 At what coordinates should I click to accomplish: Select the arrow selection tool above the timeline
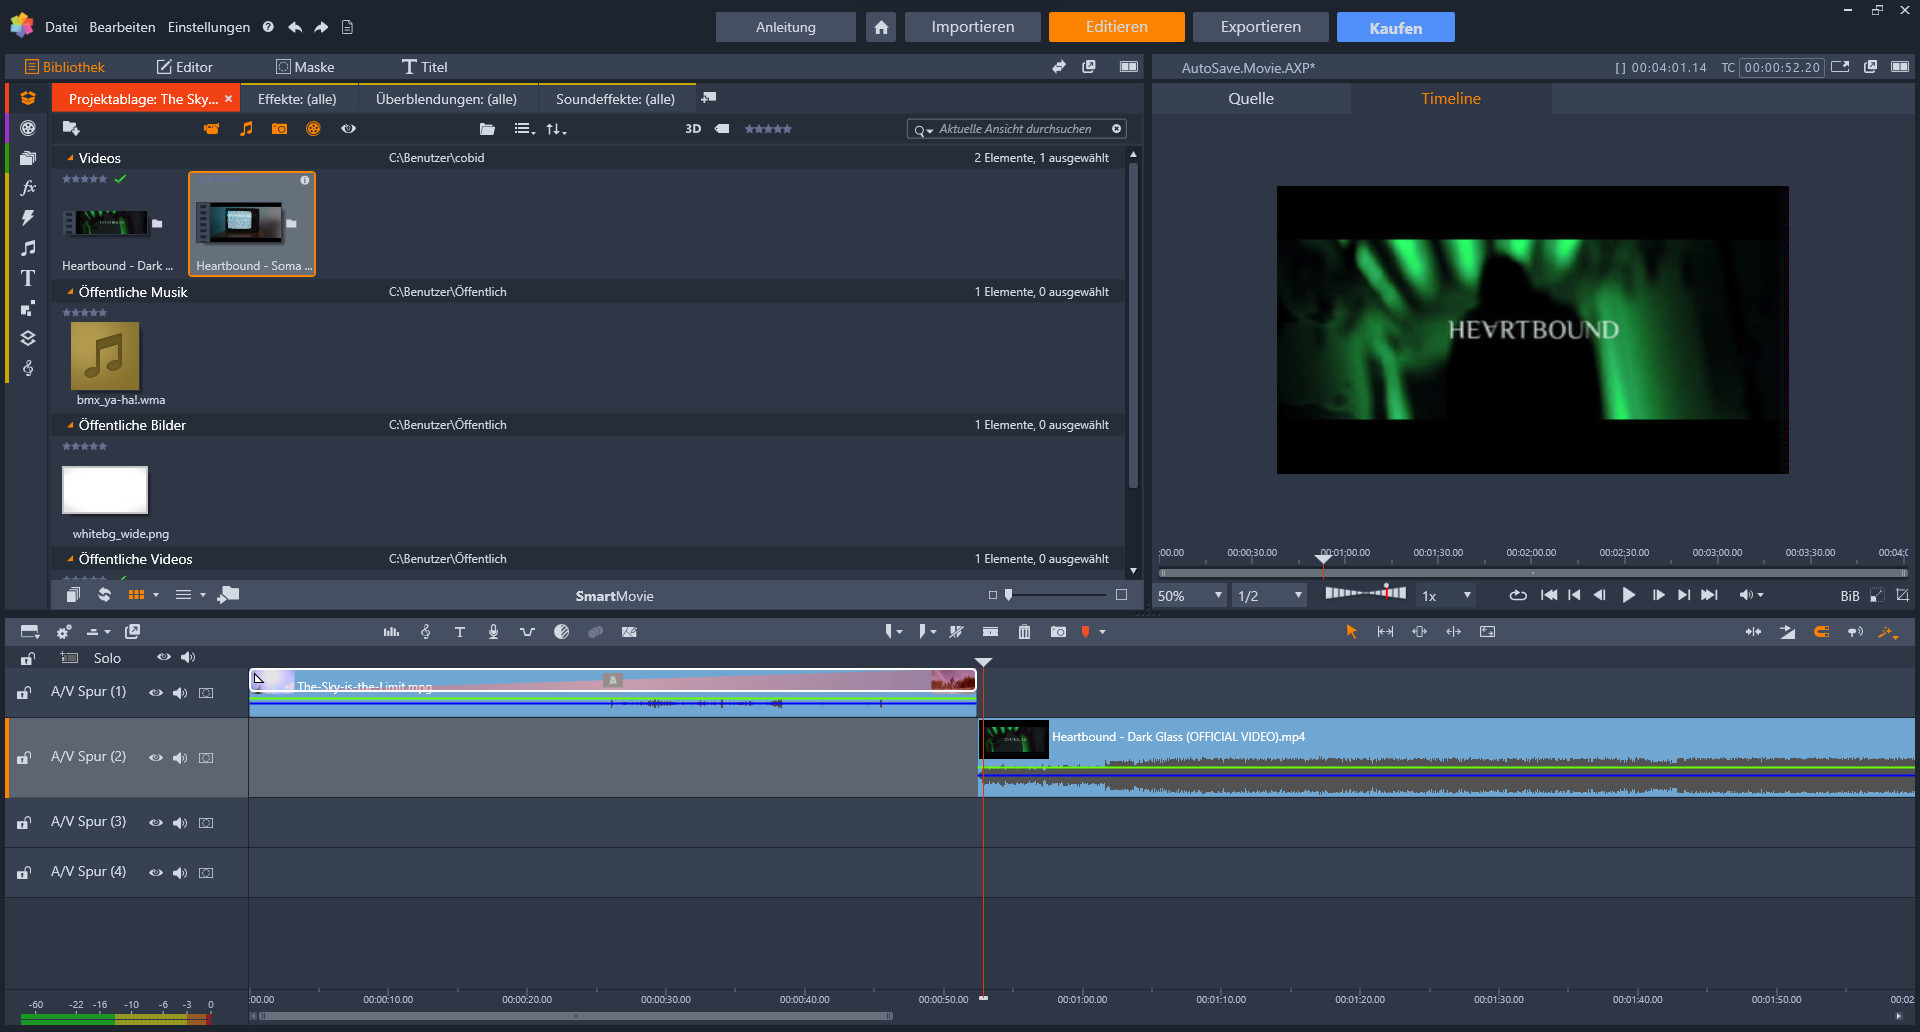point(1351,631)
